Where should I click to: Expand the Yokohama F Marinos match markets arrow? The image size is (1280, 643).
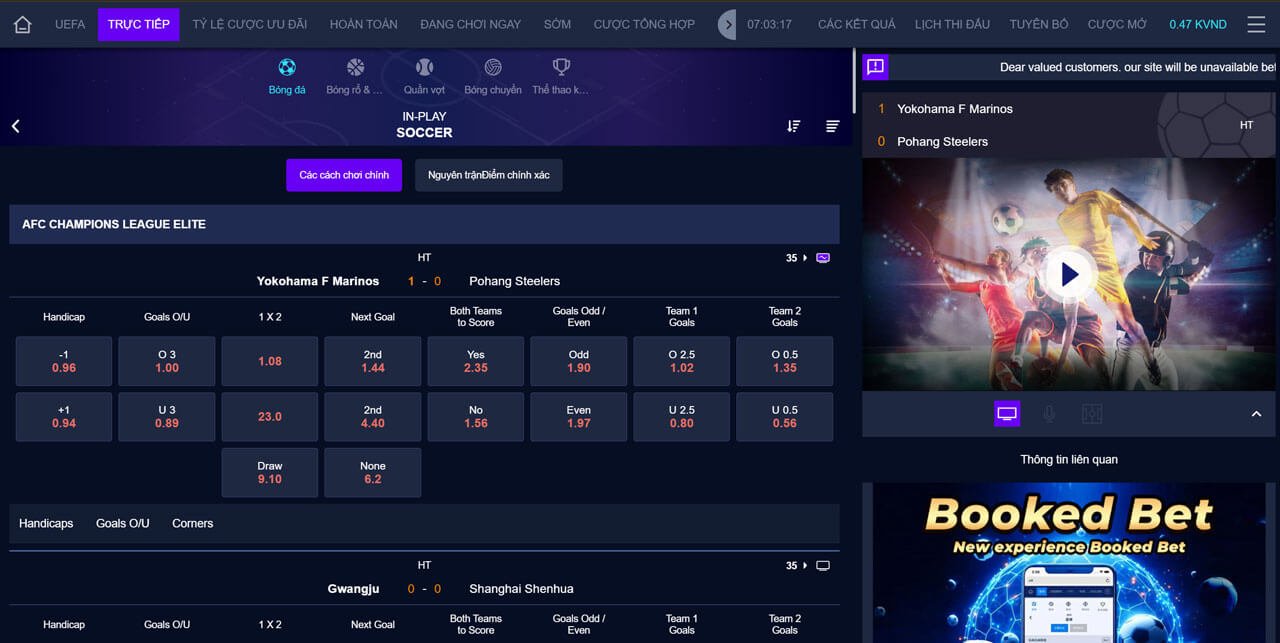(x=806, y=257)
